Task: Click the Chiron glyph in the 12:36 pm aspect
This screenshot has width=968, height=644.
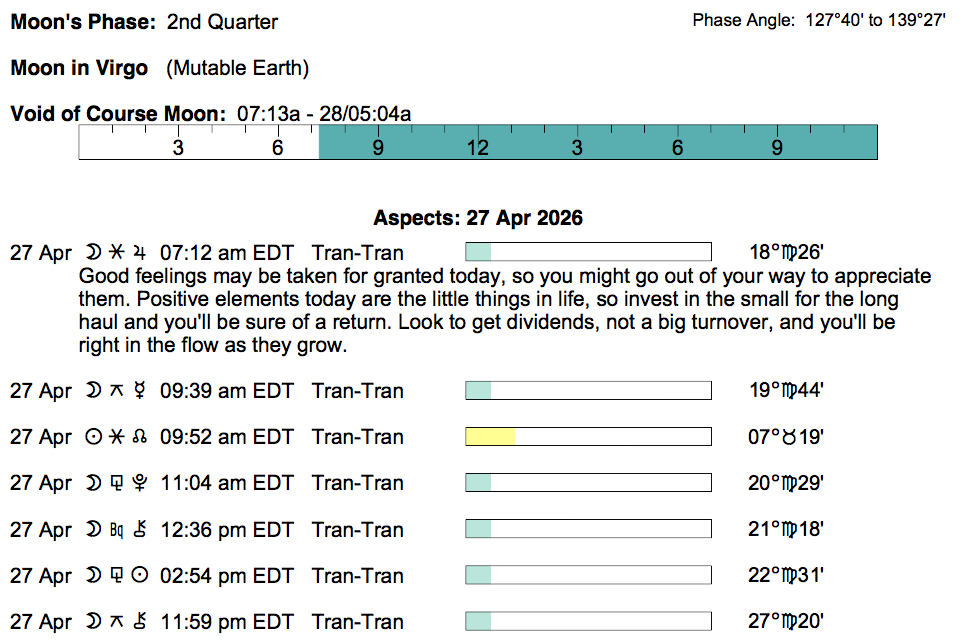Action: point(139,529)
